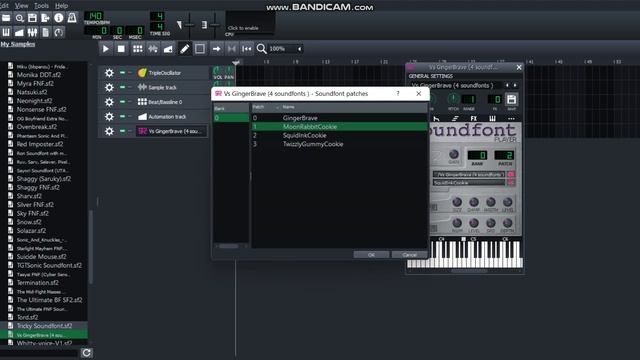Open soundfont file with pink button
Viewport: 640px width, 360px height.
point(511,174)
